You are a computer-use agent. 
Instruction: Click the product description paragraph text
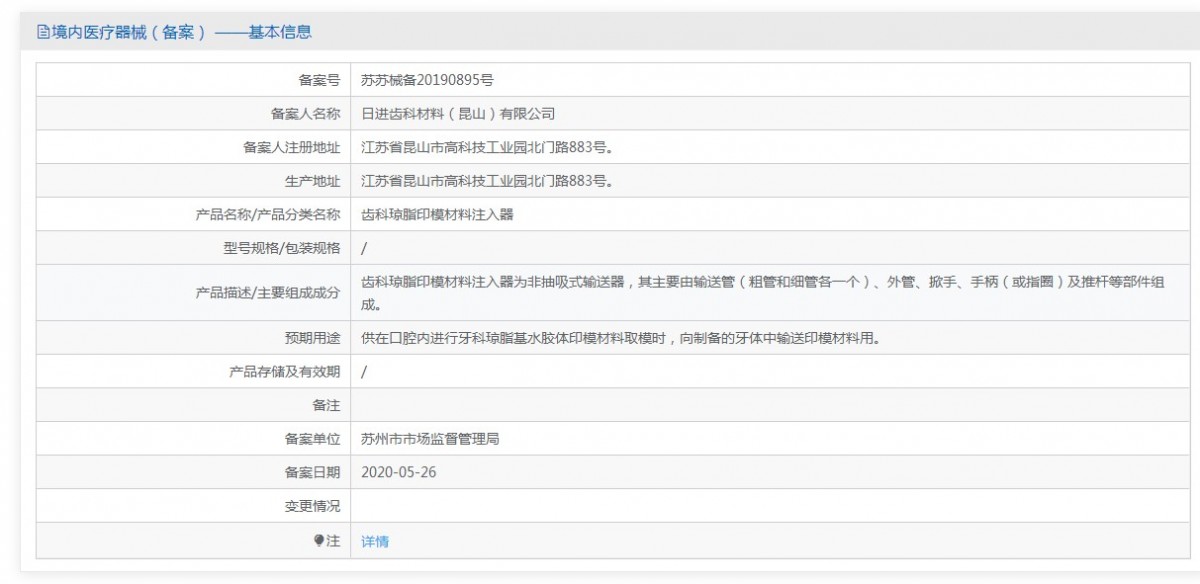click(762, 293)
